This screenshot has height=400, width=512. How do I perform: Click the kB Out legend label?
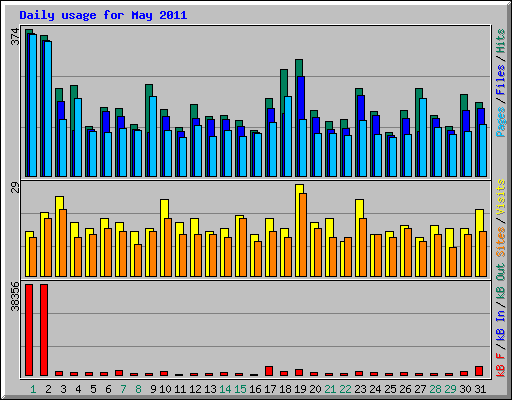pos(501,282)
